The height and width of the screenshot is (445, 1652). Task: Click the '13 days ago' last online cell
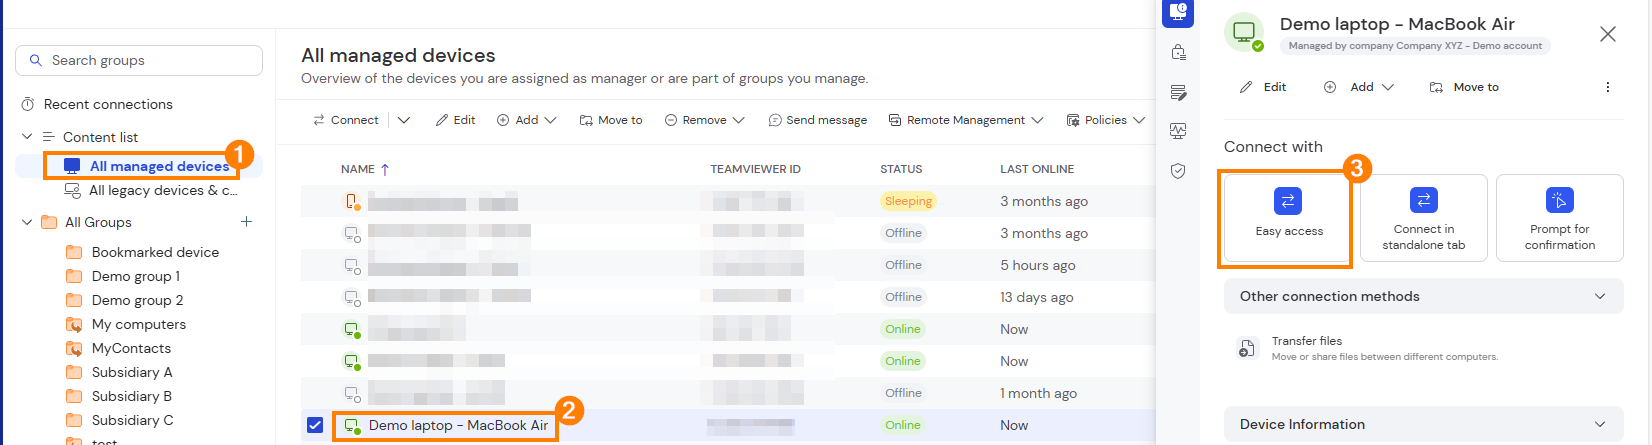1037,297
